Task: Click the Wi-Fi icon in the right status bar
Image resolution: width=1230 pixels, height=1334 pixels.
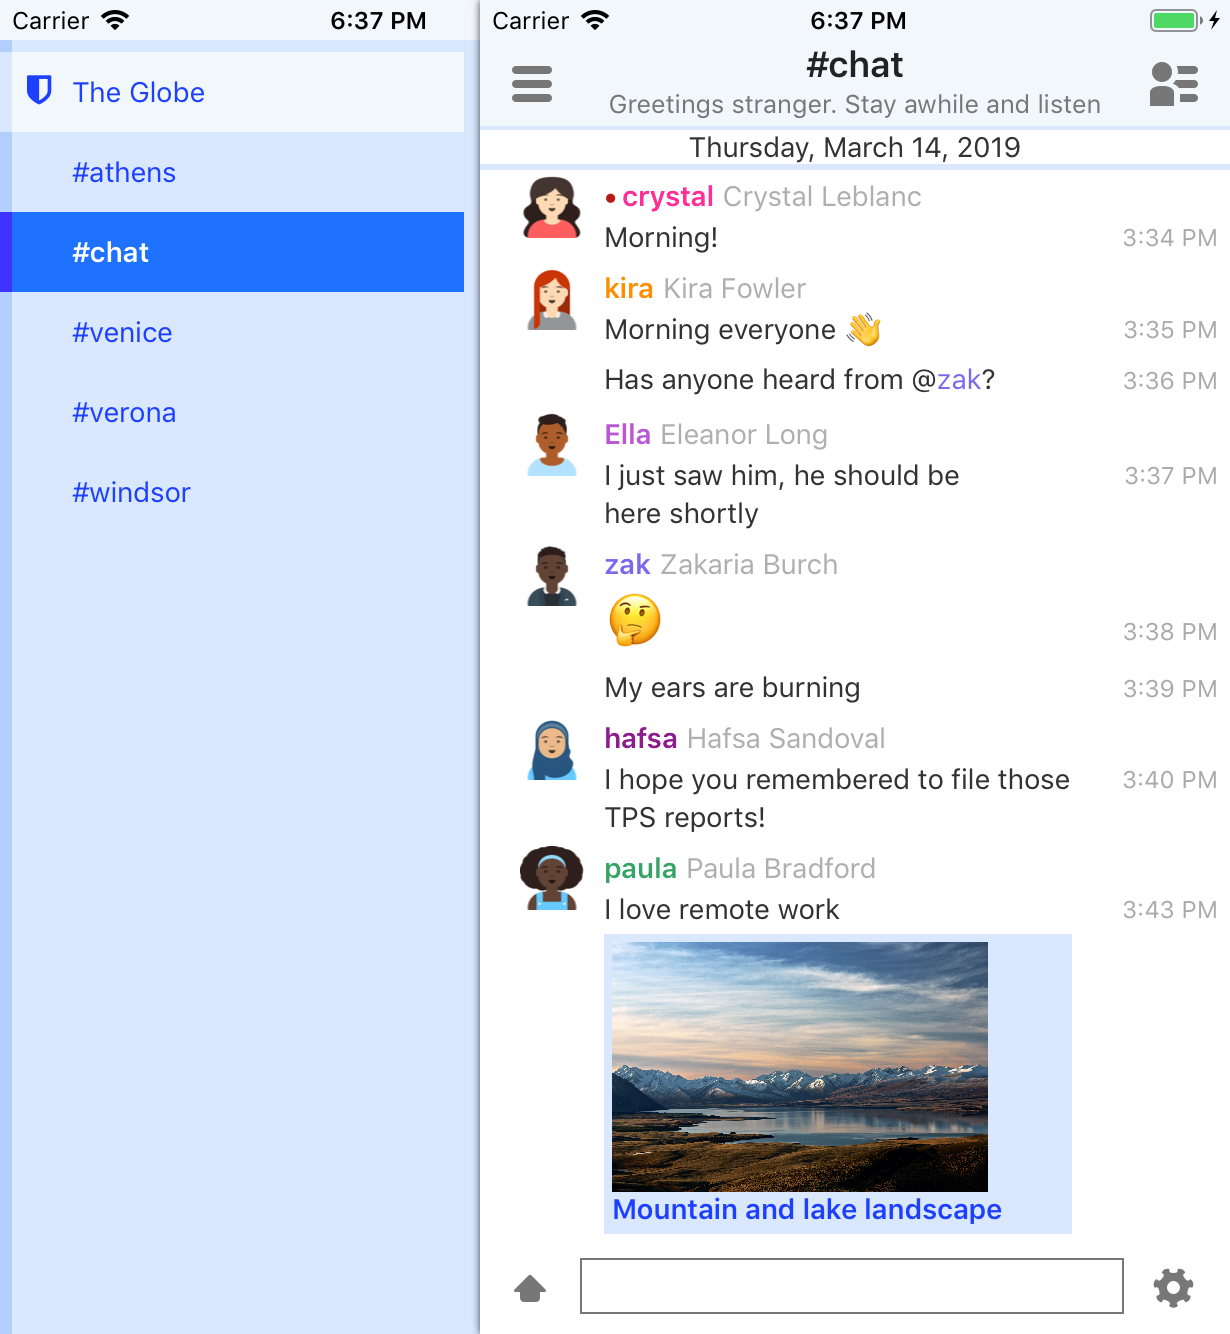Action: tap(595, 20)
